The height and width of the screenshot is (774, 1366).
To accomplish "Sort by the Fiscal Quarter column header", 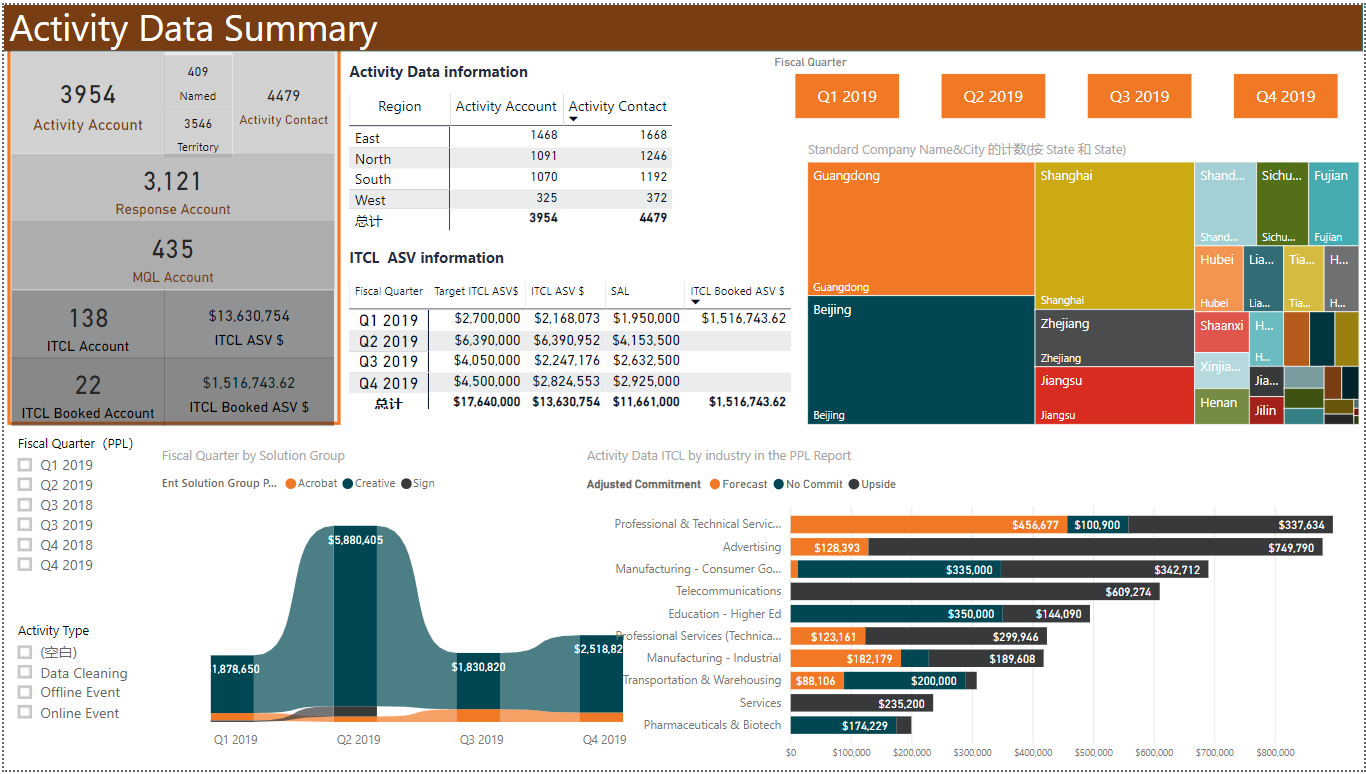I will pos(389,292).
